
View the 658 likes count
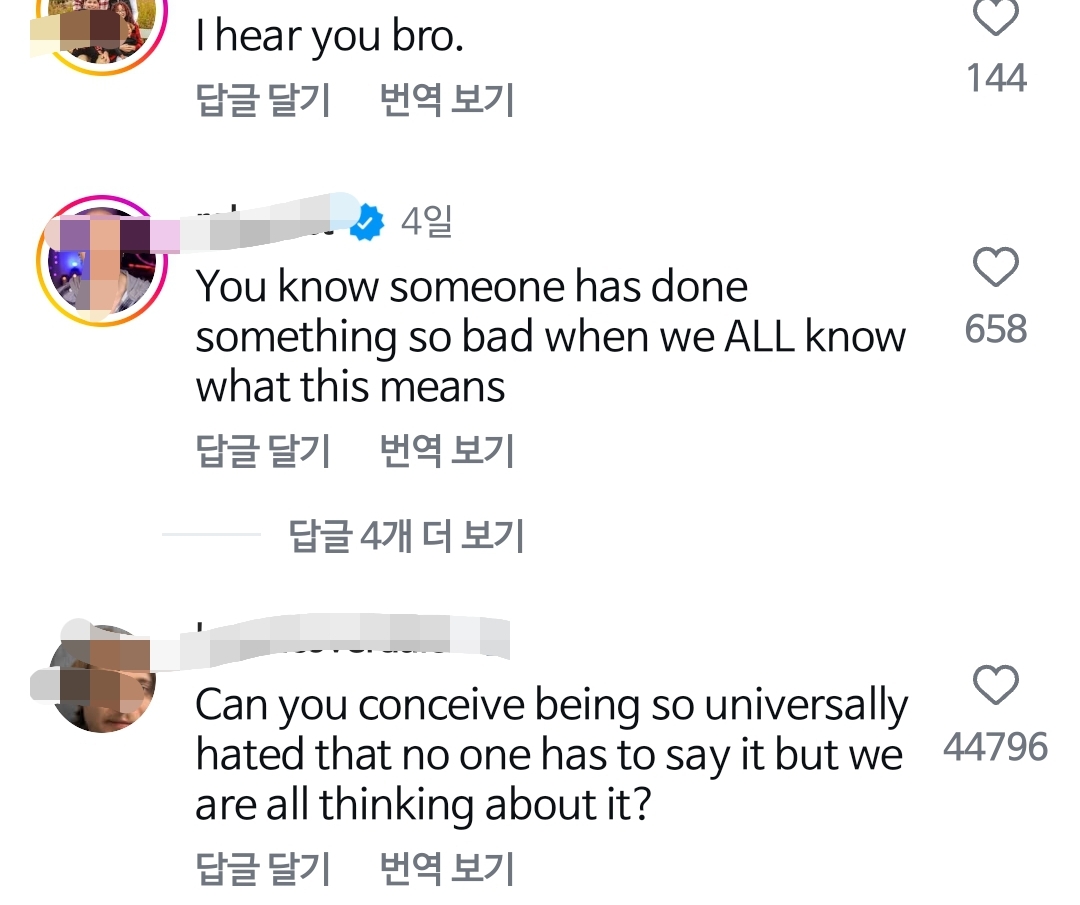click(996, 328)
